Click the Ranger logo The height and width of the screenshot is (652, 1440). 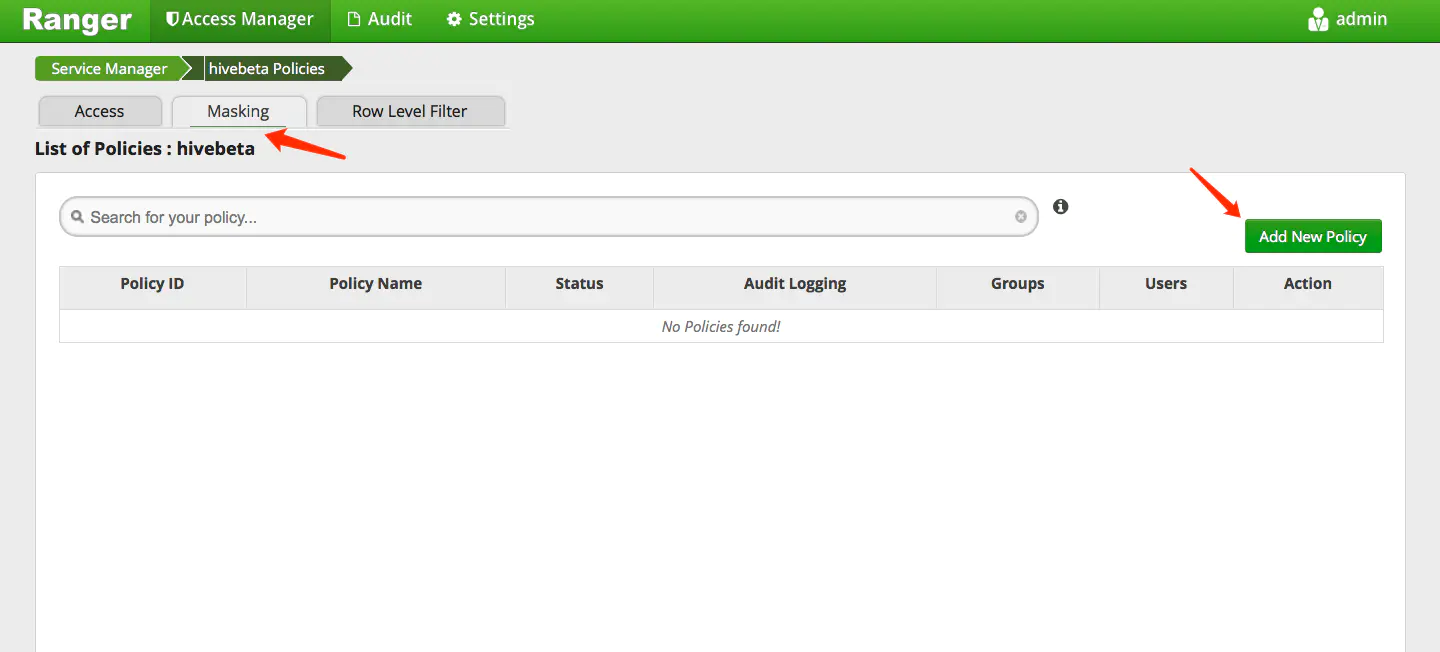77,20
